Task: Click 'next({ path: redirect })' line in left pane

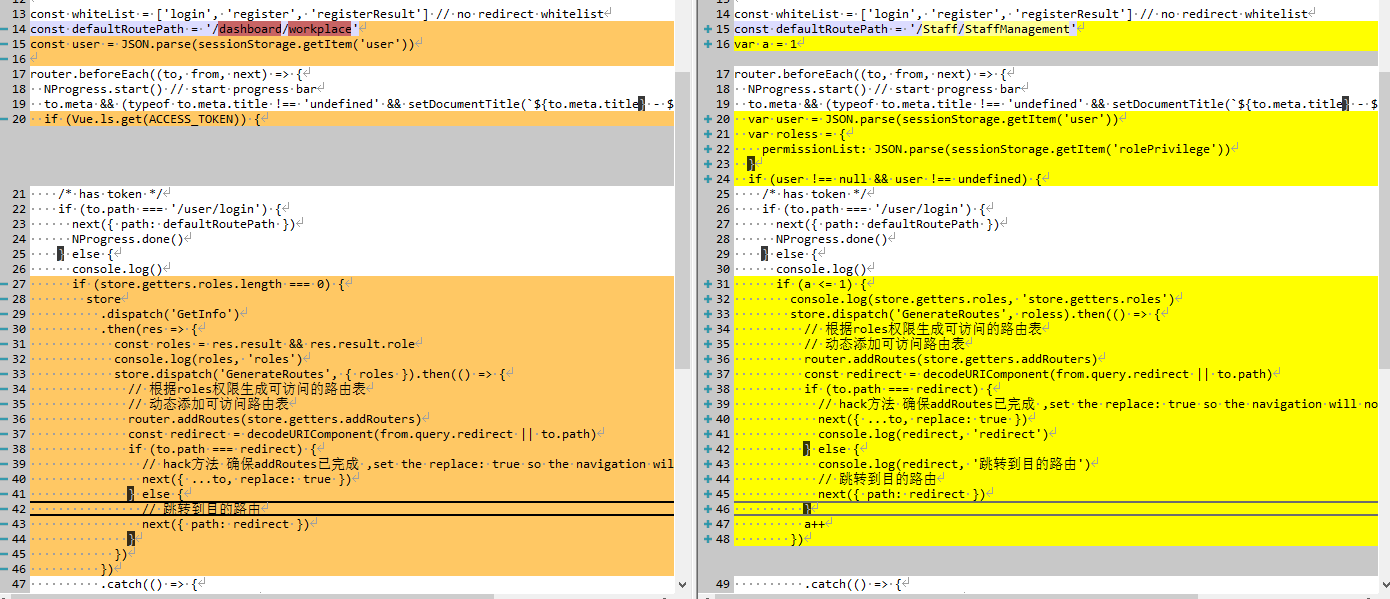Action: point(226,524)
